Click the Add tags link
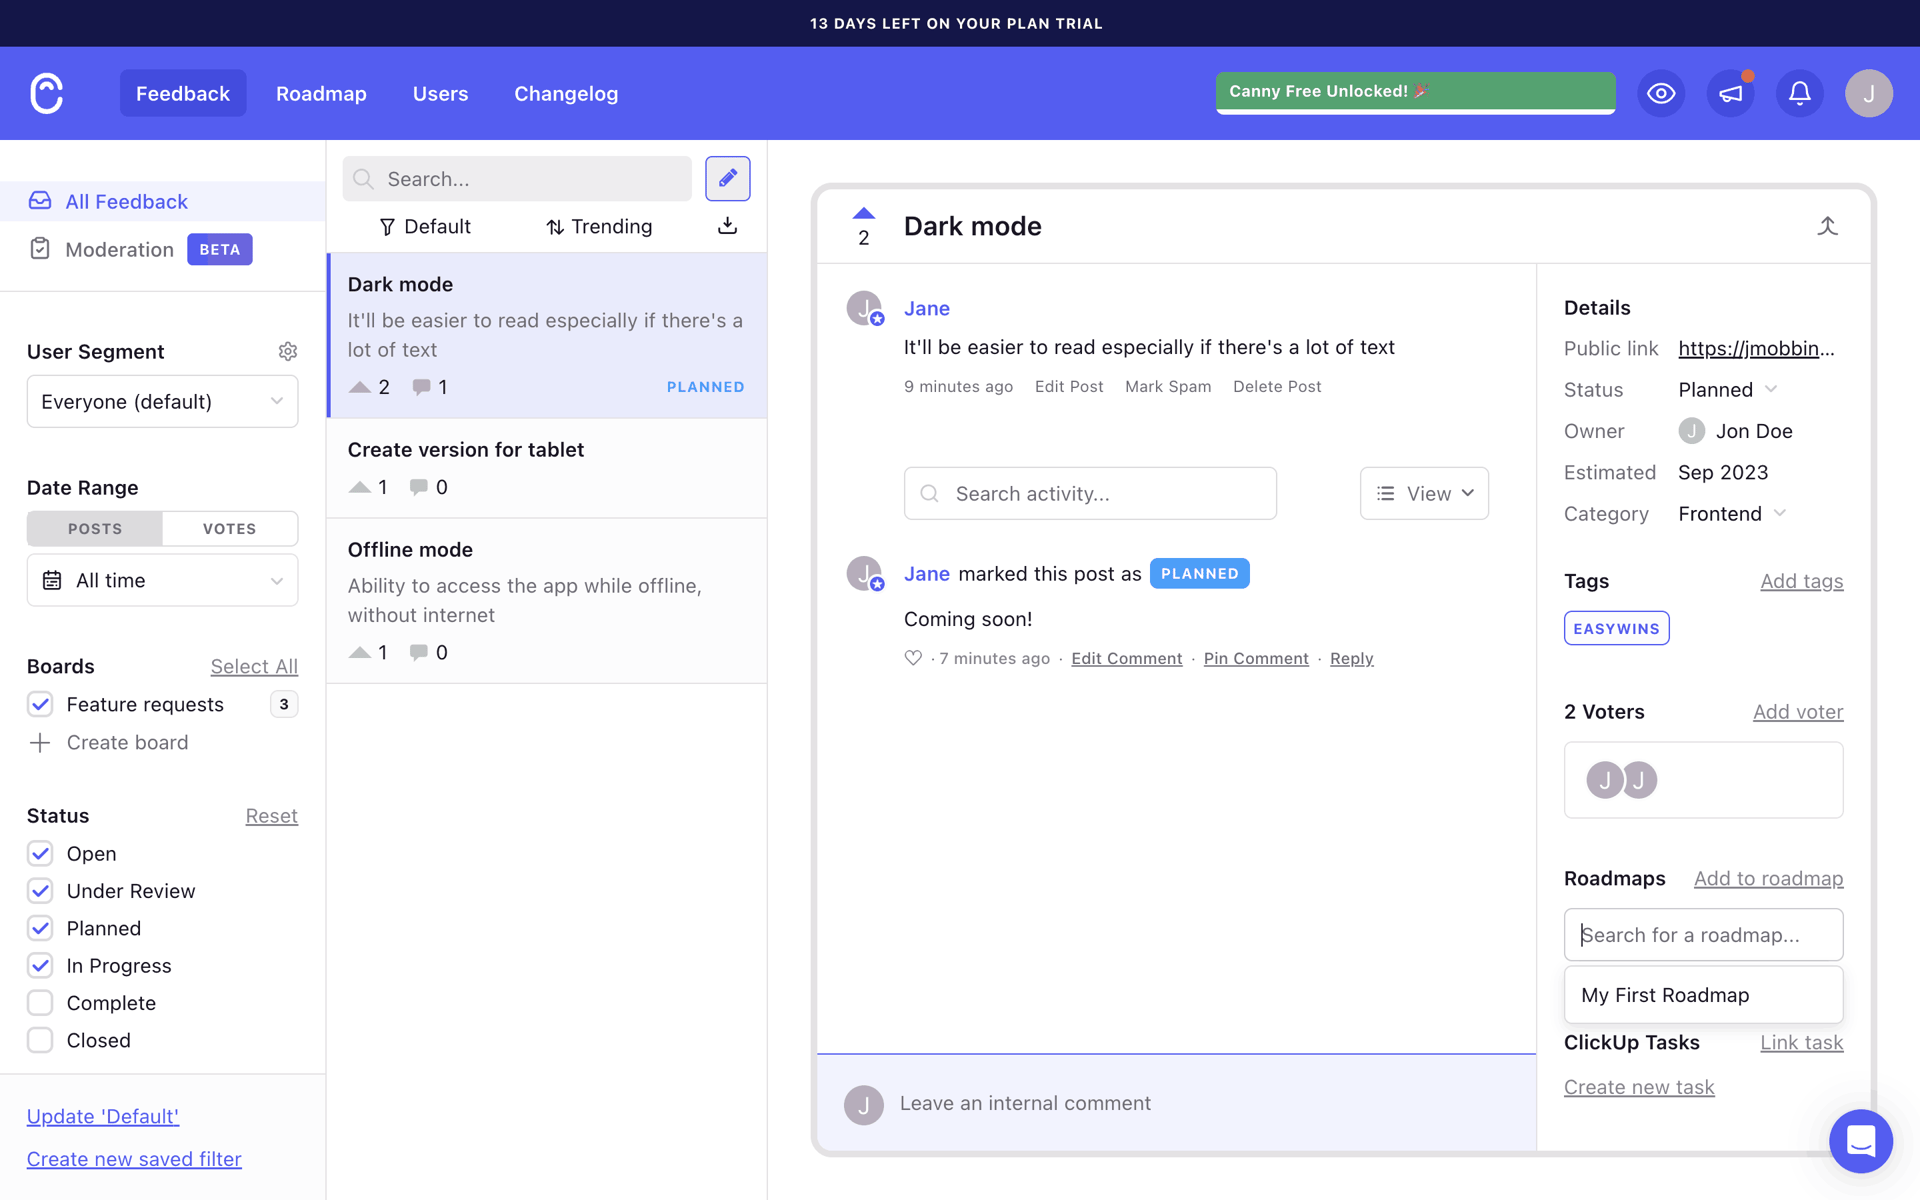Screen dimensions: 1920x1200 1801,581
